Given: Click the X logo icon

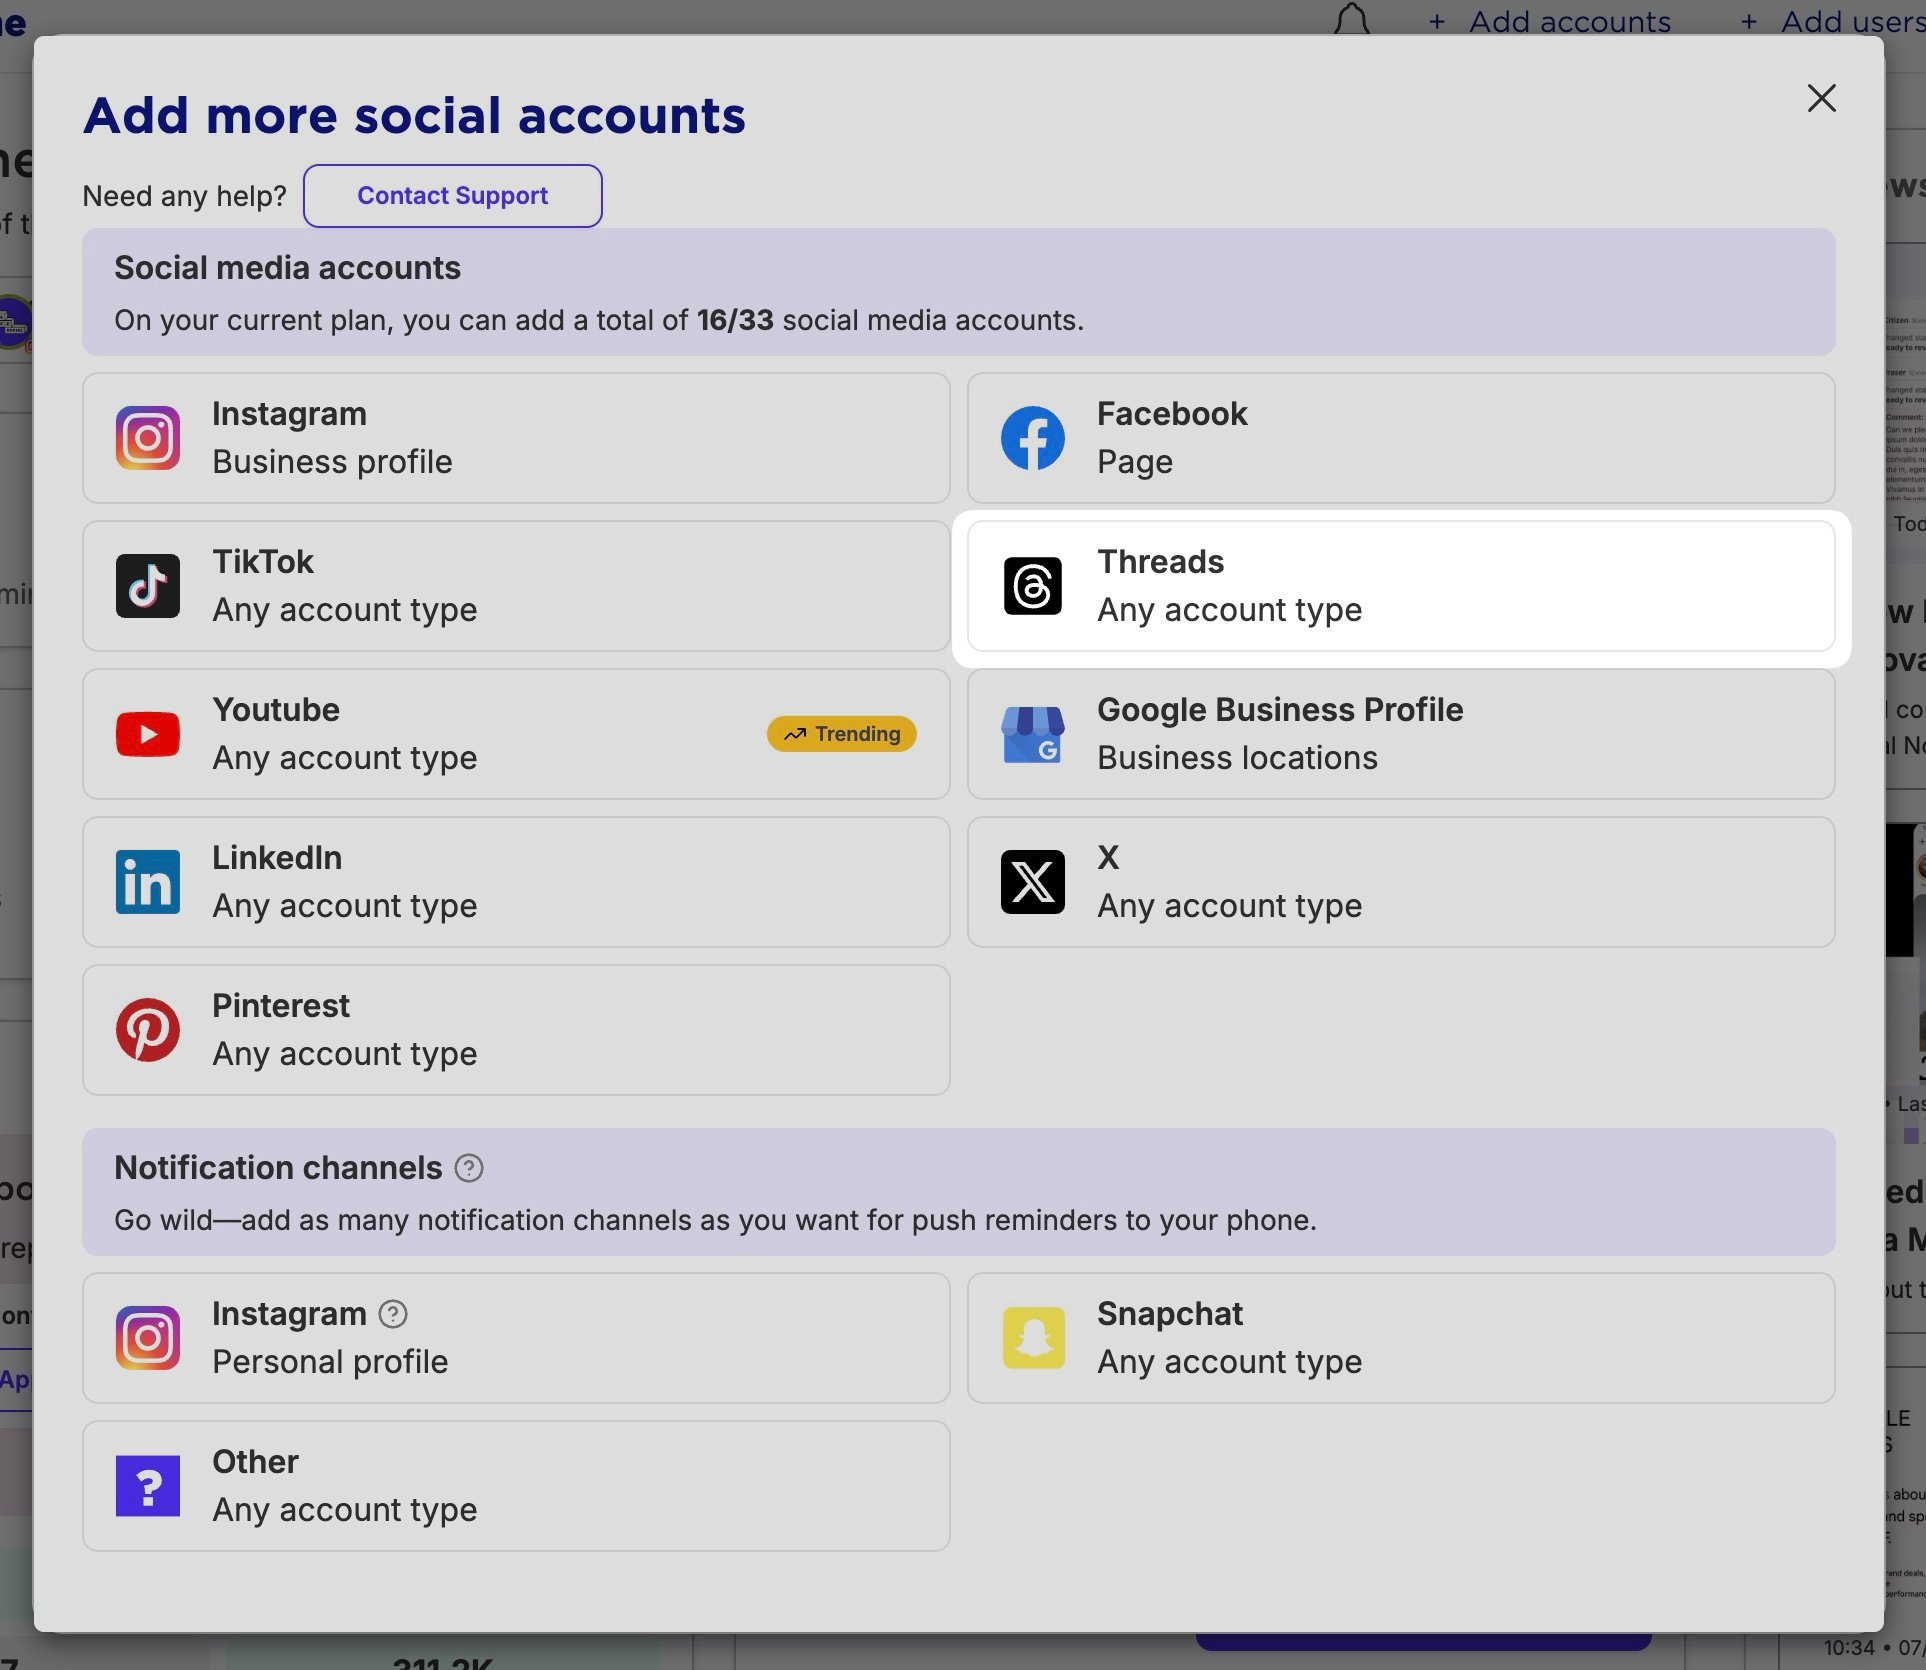Looking at the screenshot, I should [x=1032, y=882].
